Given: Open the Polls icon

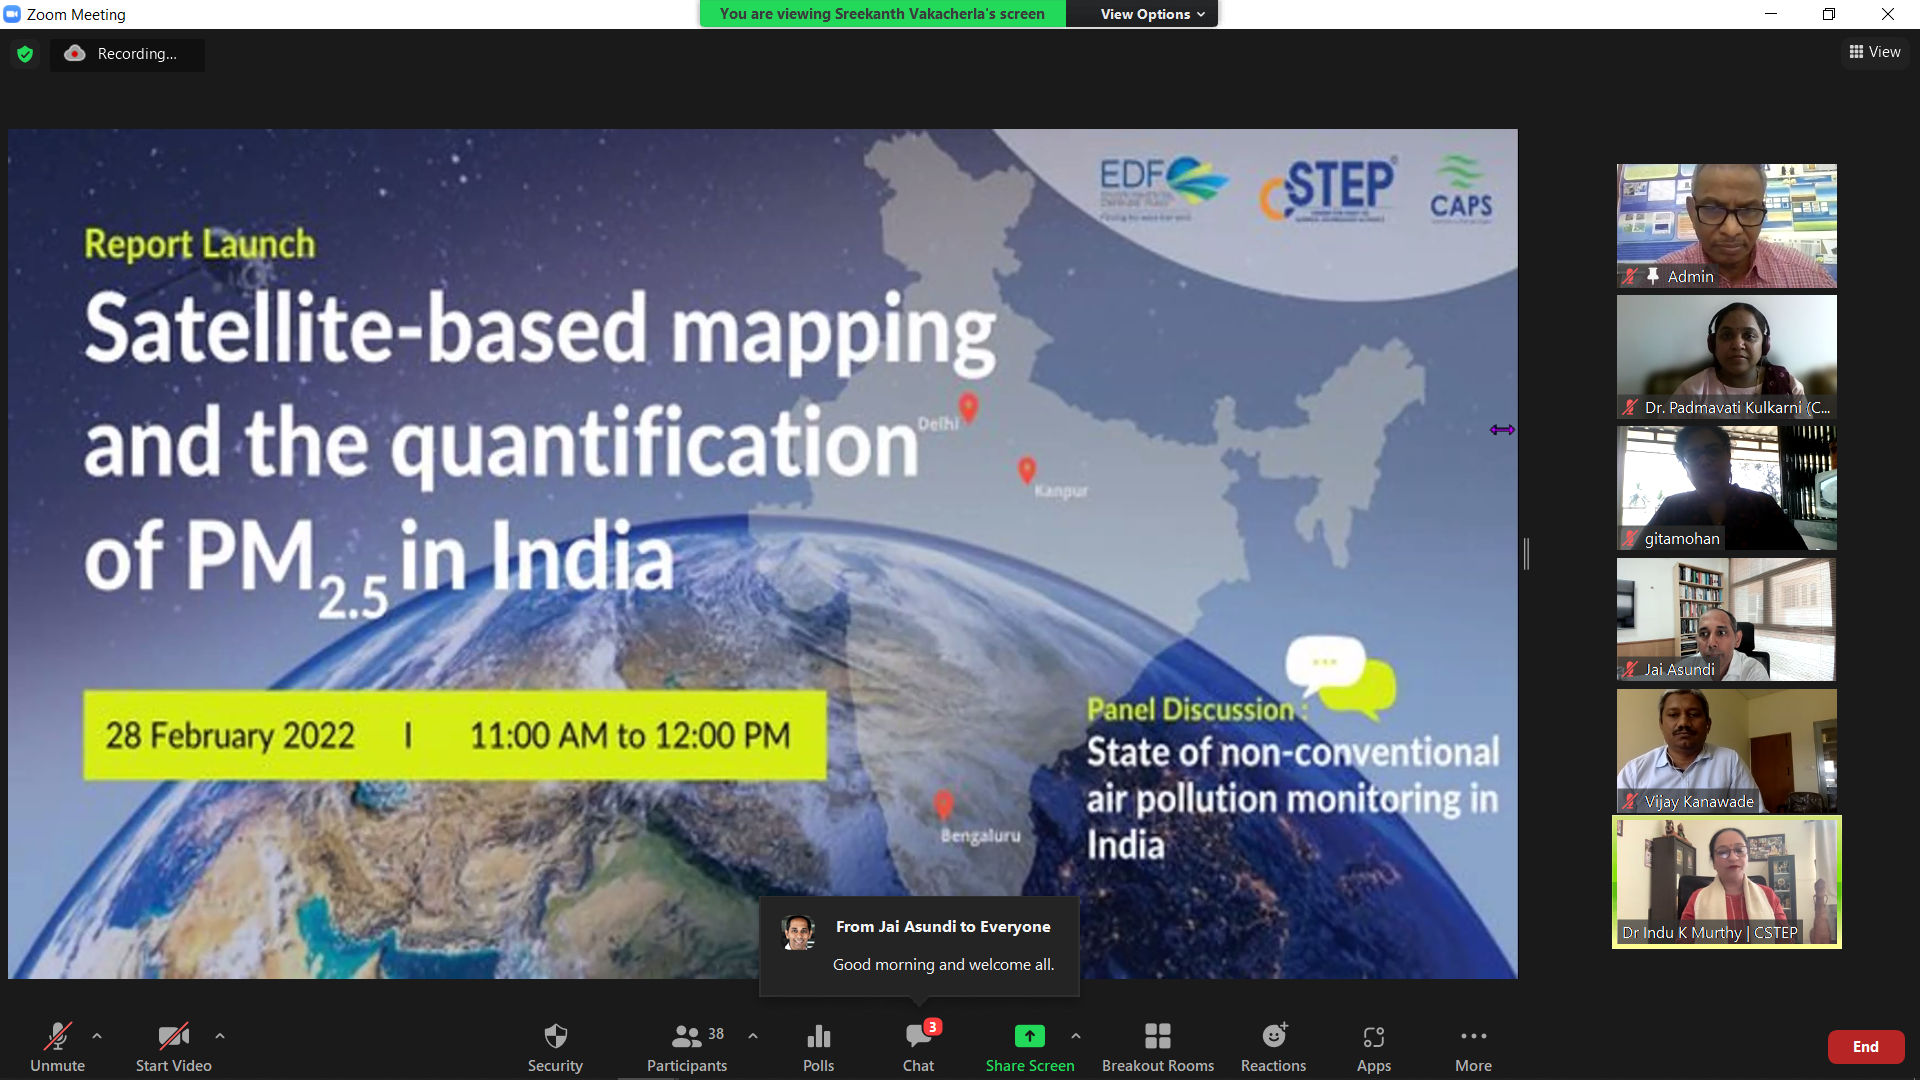Looking at the screenshot, I should (818, 1046).
